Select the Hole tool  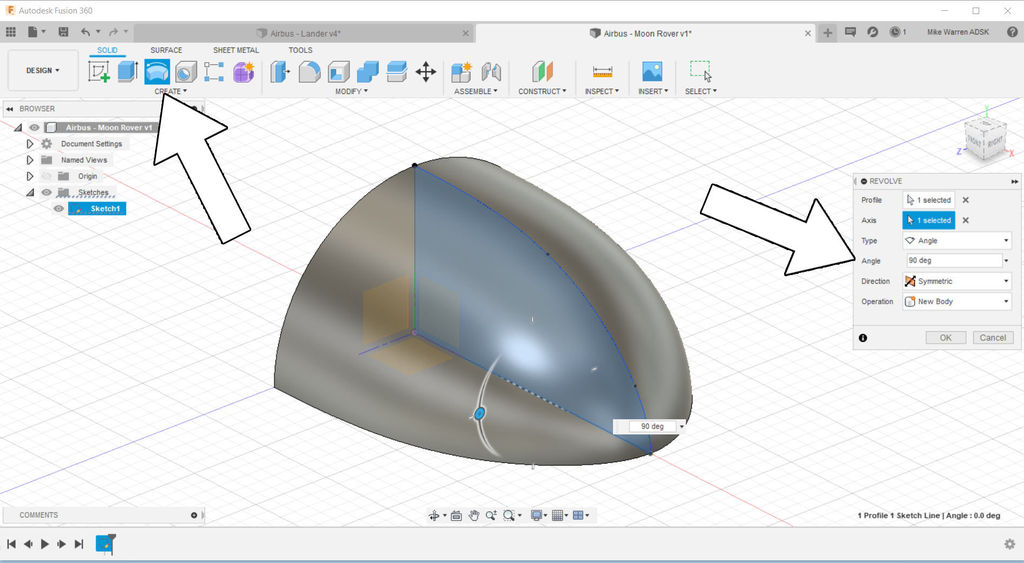tap(186, 71)
